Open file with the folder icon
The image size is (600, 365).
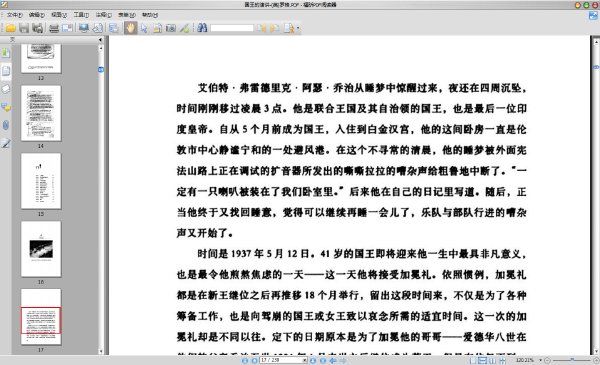[10, 28]
